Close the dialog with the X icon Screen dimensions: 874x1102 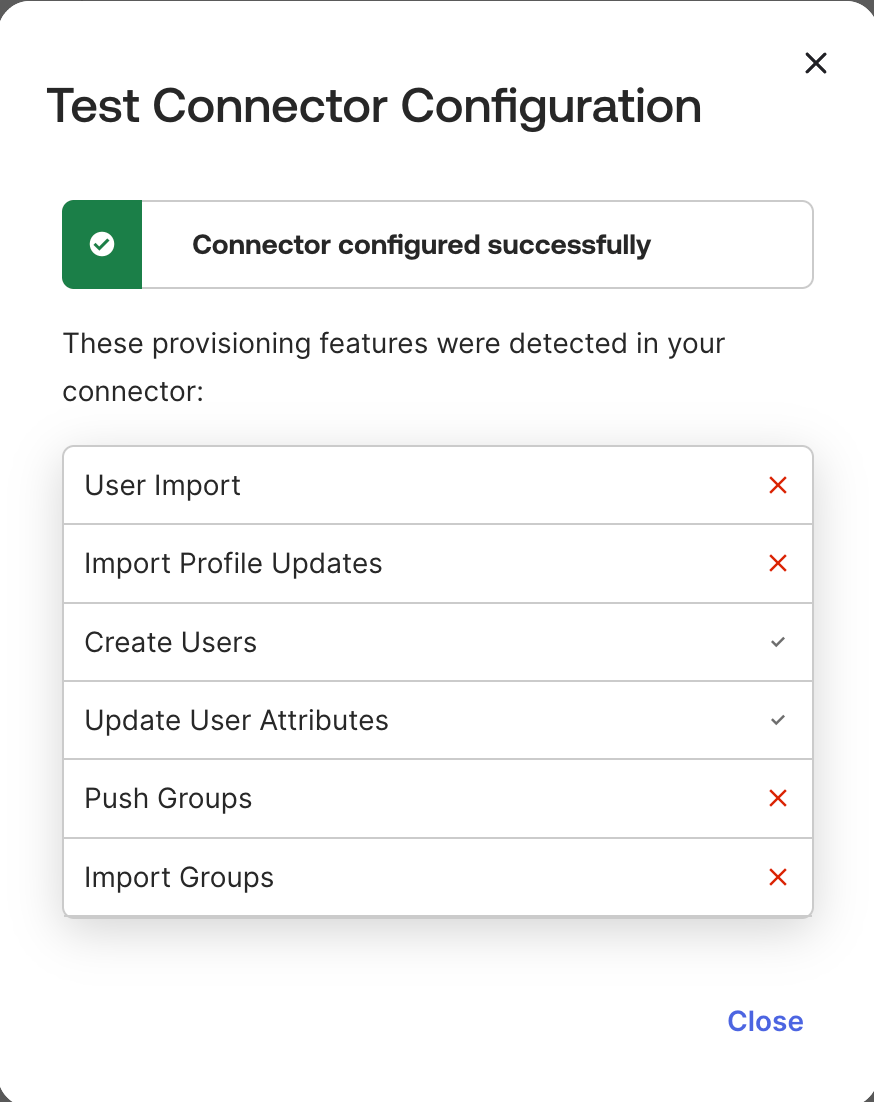[816, 64]
